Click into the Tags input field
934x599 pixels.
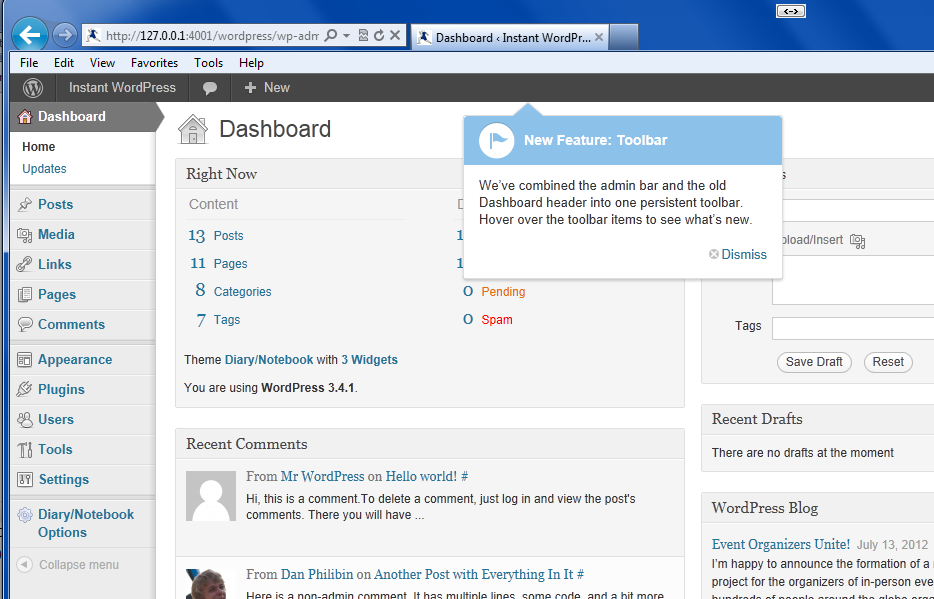(852, 328)
